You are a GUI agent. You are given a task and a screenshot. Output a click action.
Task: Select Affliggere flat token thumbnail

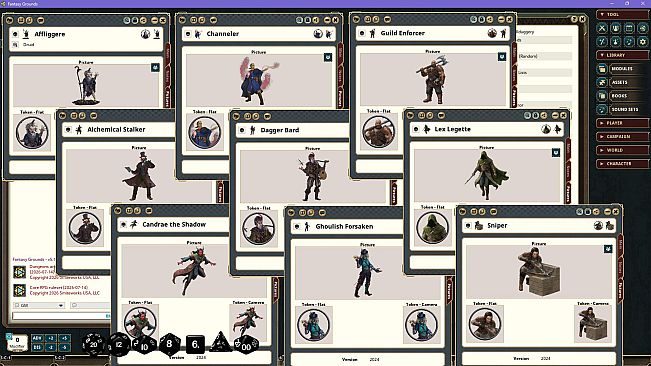click(x=32, y=133)
